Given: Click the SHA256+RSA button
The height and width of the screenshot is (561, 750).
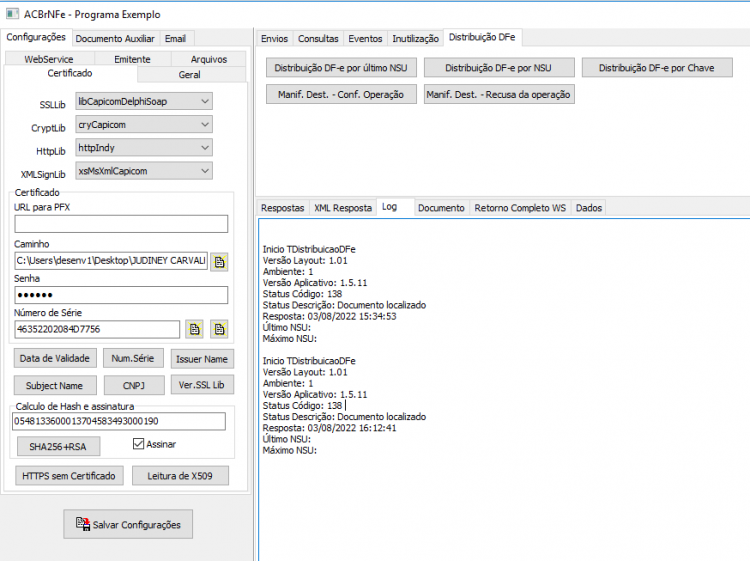Looking at the screenshot, I should [x=58, y=446].
